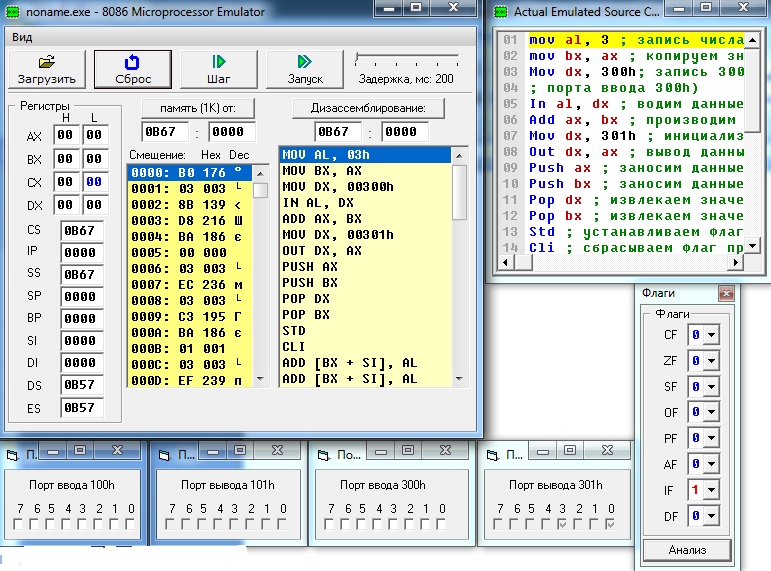Click the Дизассемблирование: button
The height and width of the screenshot is (571, 771).
[368, 108]
